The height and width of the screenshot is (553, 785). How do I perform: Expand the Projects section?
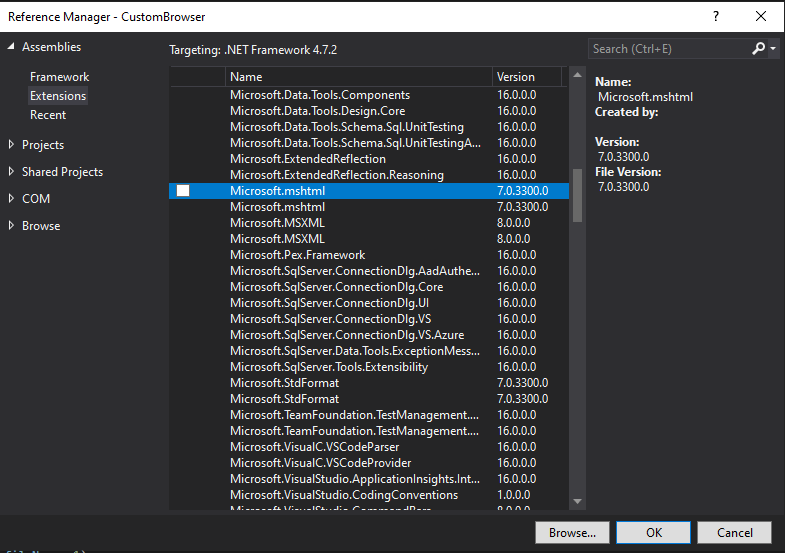[11, 145]
